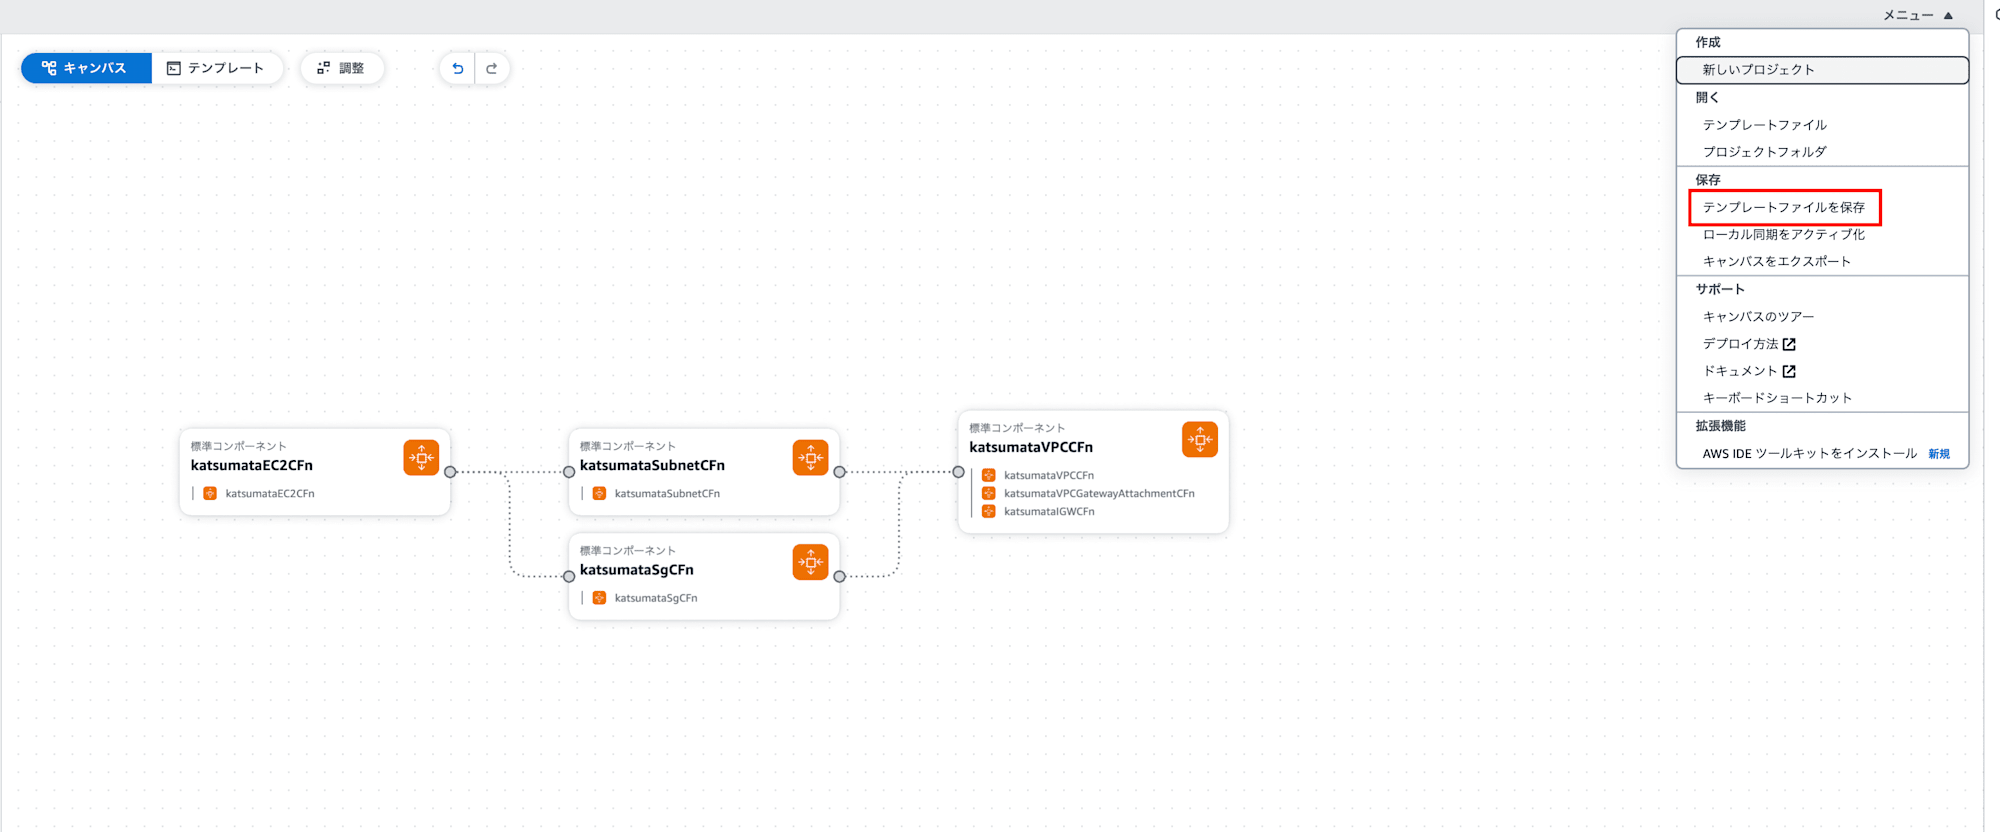Select the katsumataSgCFn card title
This screenshot has width=2000, height=832.
coord(637,570)
